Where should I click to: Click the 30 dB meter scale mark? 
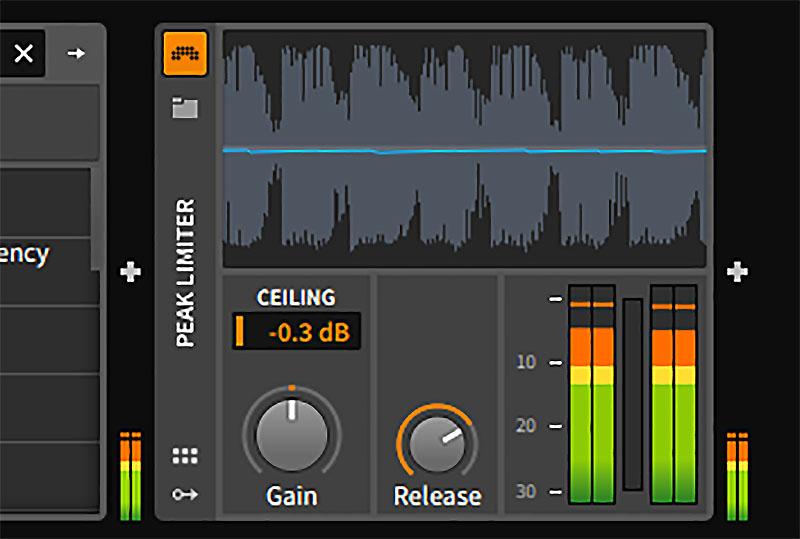point(526,492)
